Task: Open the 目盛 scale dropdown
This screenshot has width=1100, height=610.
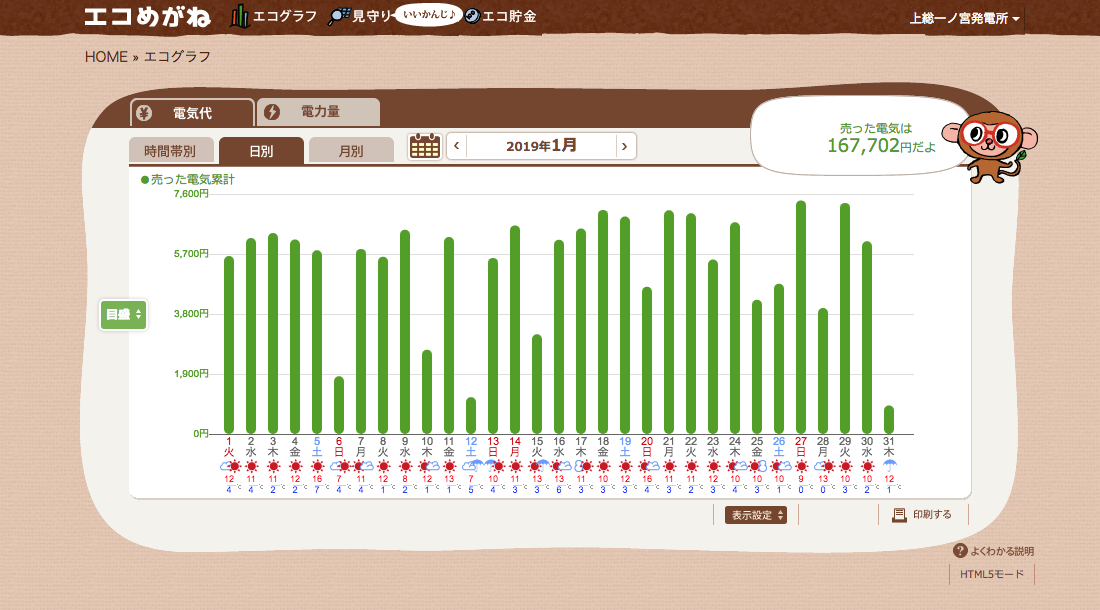Action: [x=123, y=315]
